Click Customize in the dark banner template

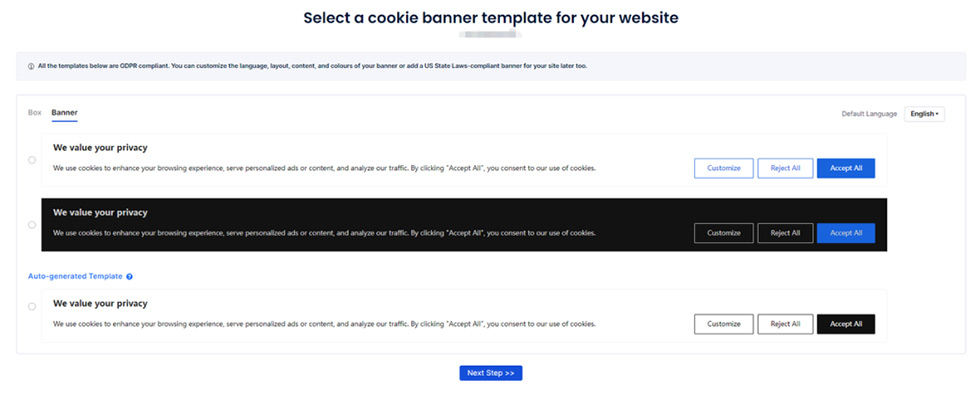(723, 233)
